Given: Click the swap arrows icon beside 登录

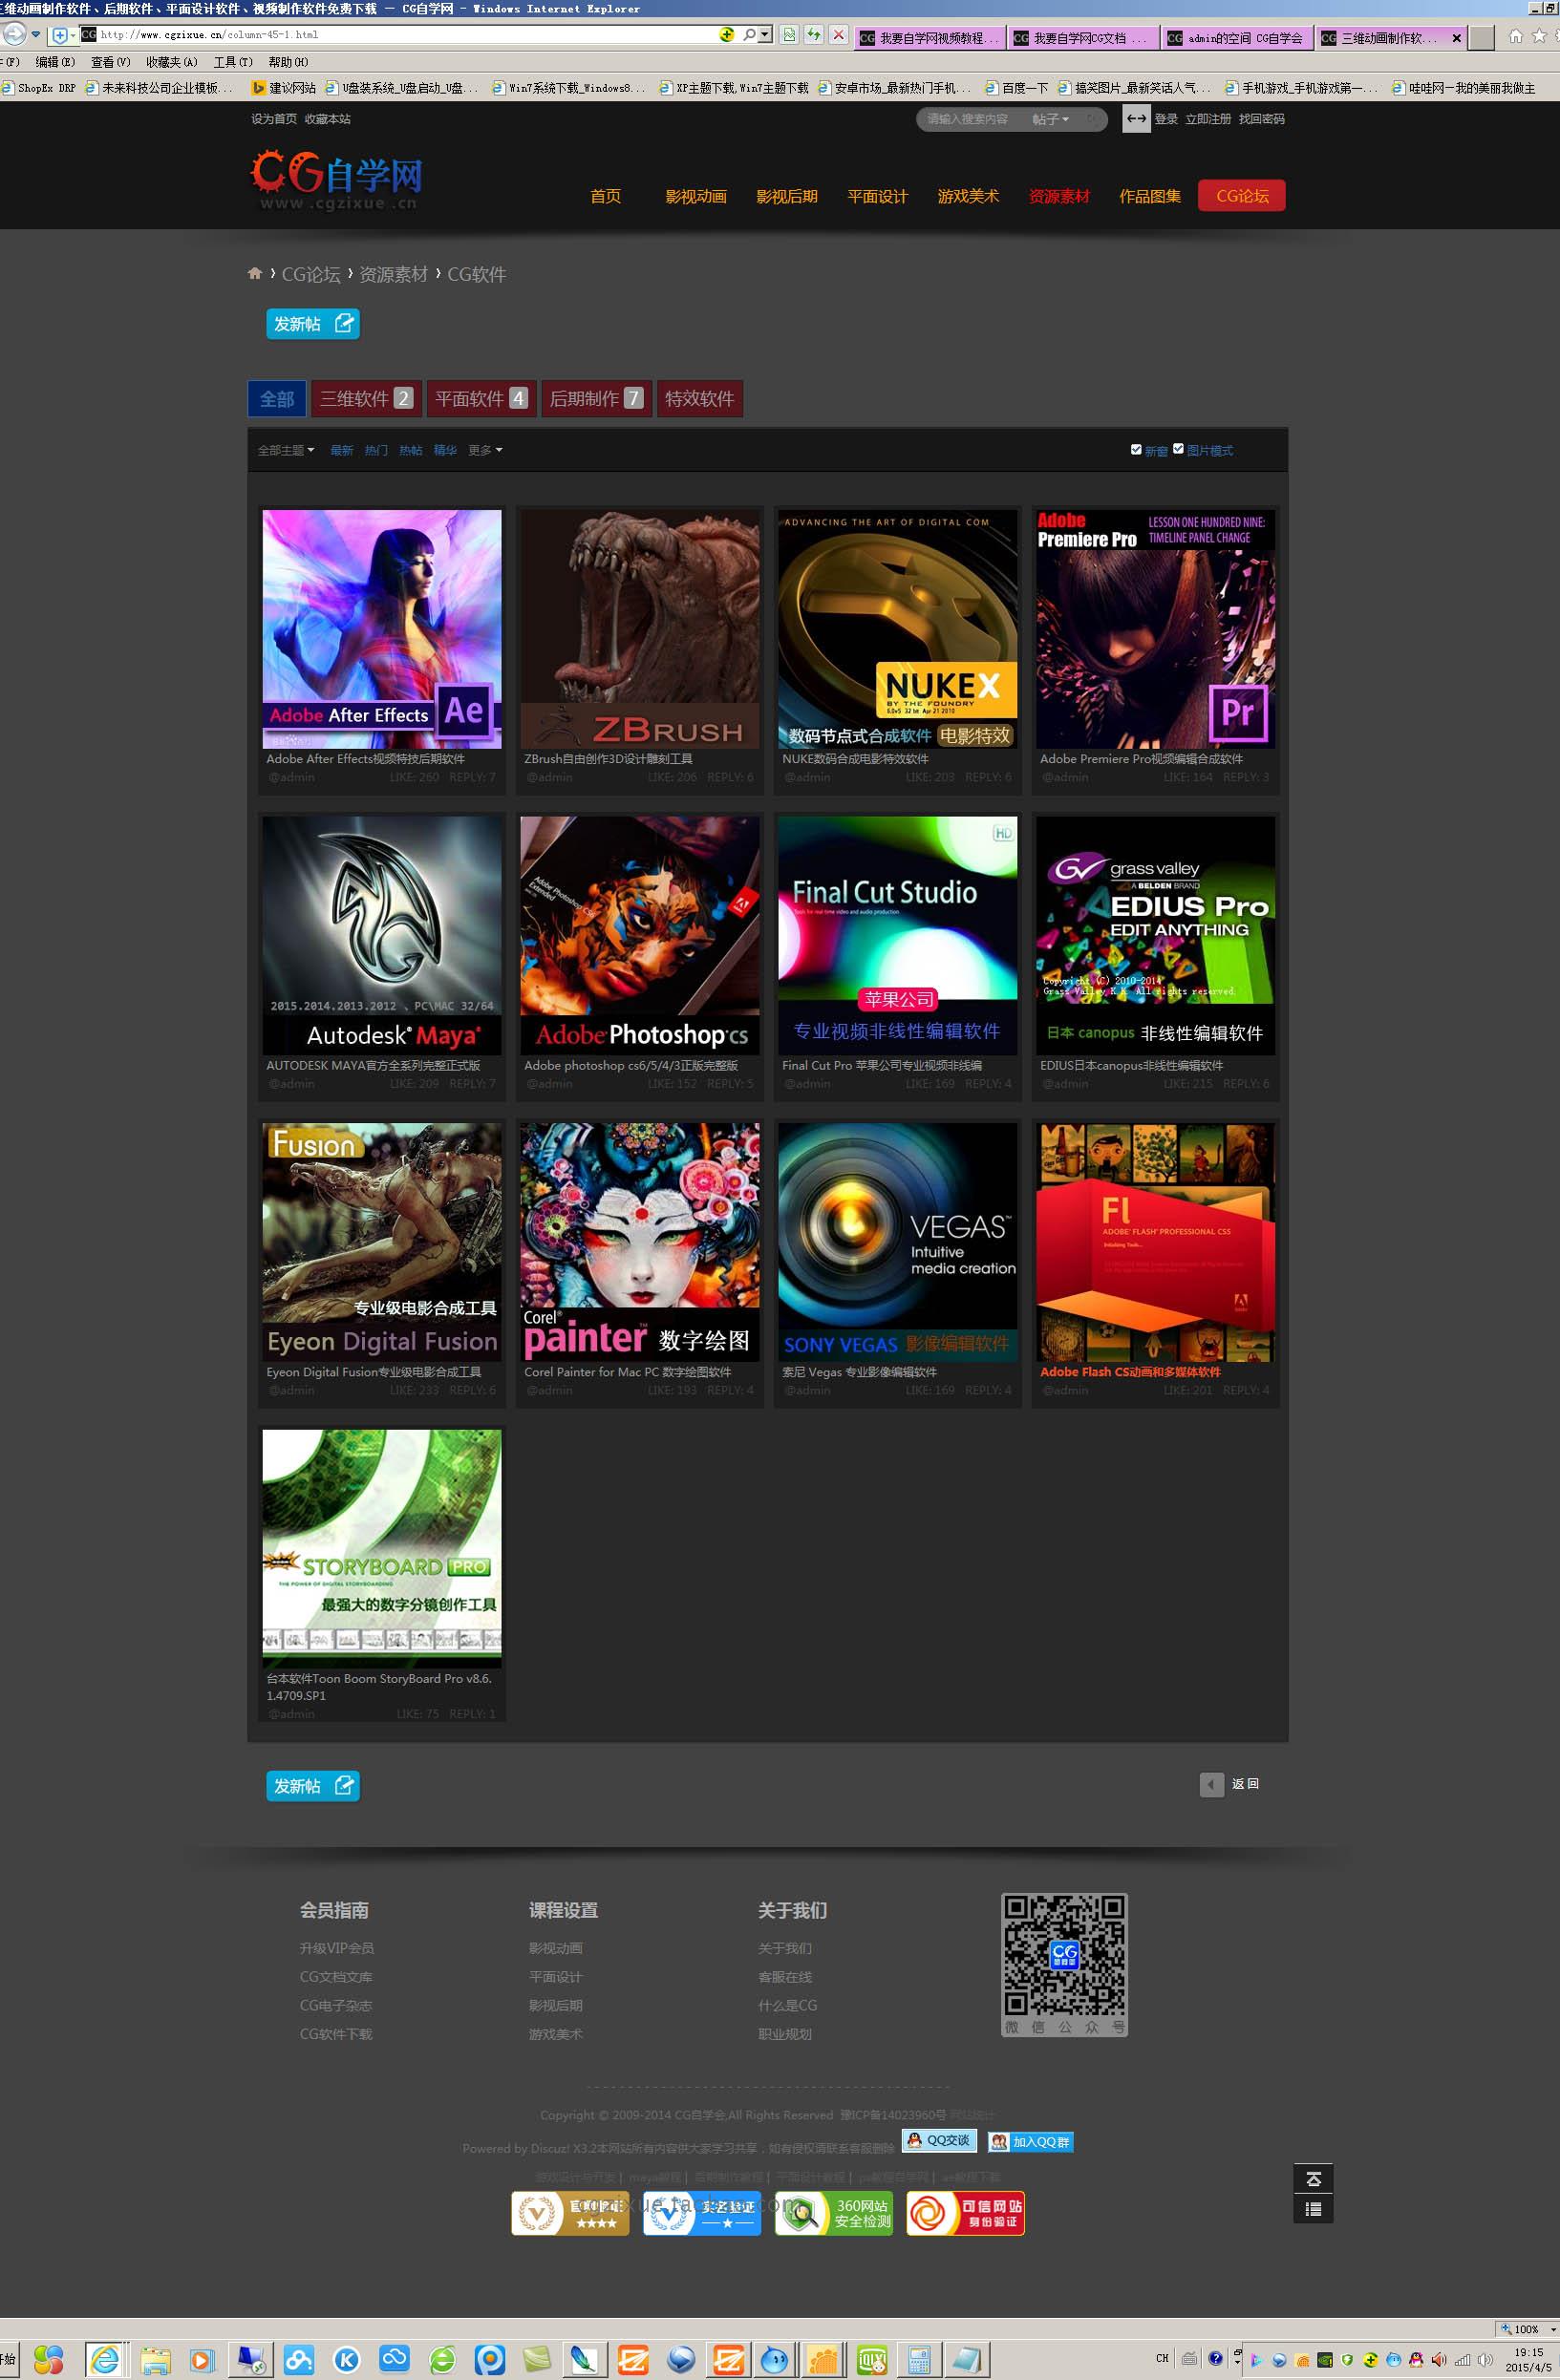Looking at the screenshot, I should click(x=1136, y=119).
